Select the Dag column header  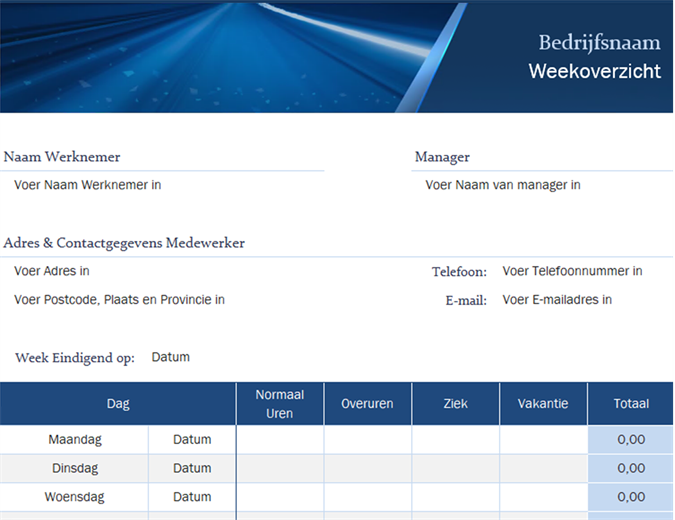click(x=118, y=404)
